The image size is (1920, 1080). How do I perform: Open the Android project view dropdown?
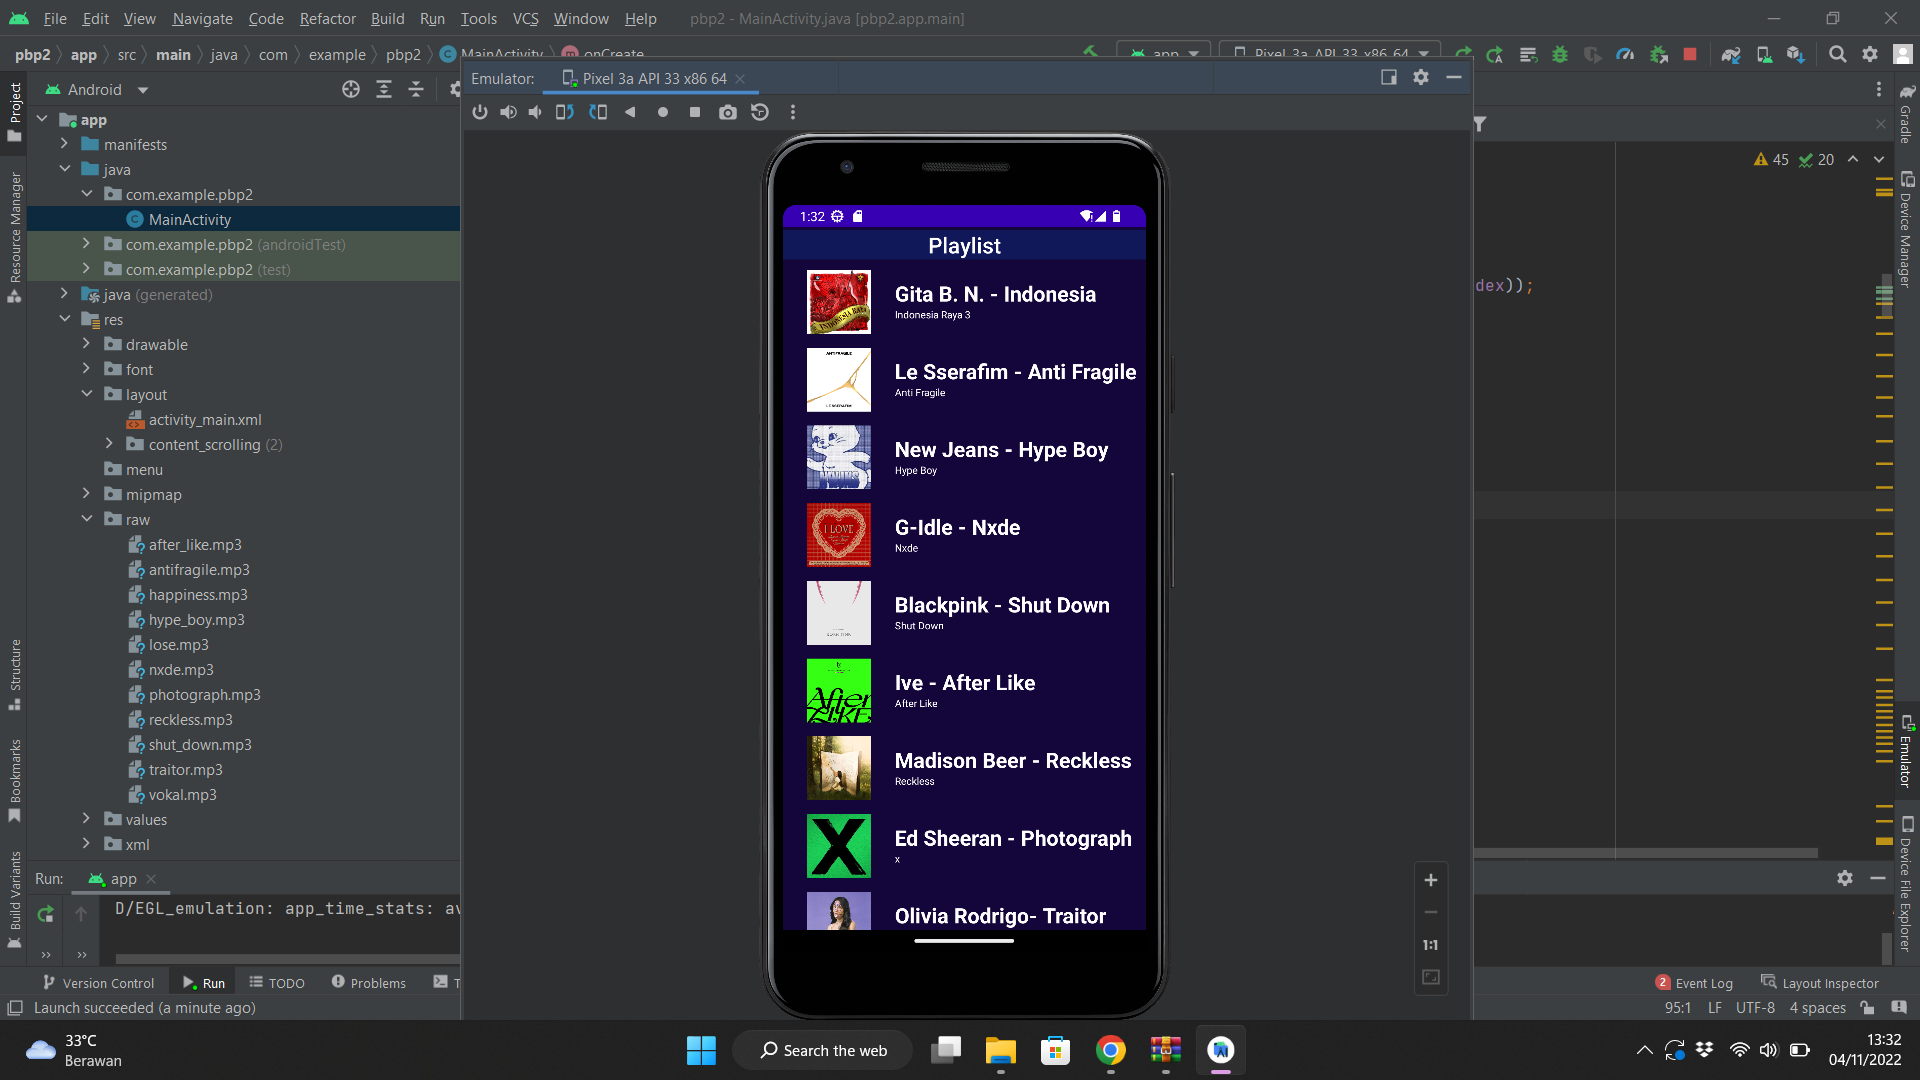coord(141,89)
